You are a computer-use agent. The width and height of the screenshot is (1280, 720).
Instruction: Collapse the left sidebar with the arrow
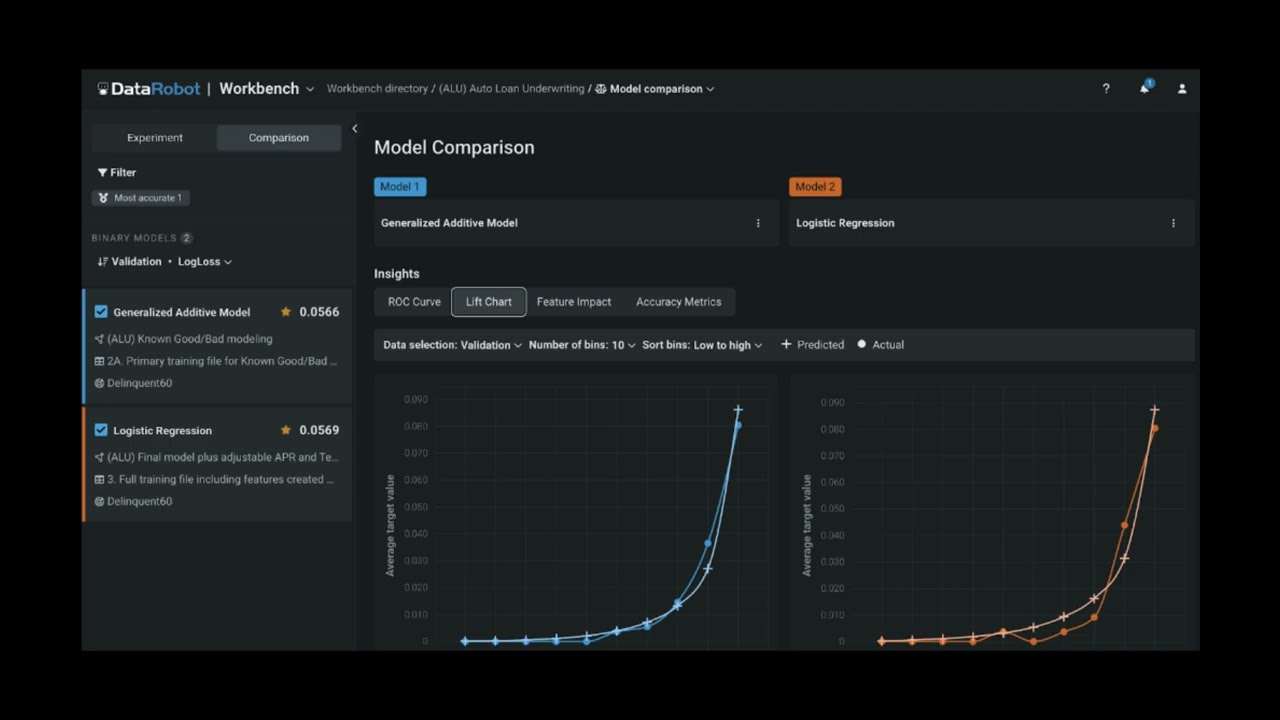354,129
